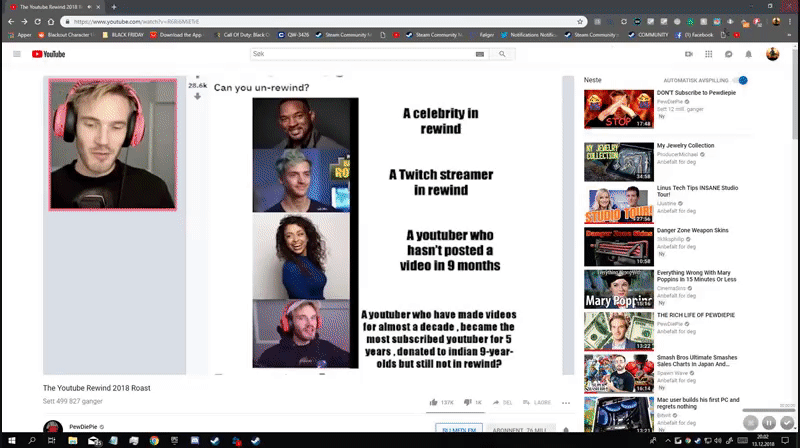Open the Windows Start menu
Screen dimensions: 800x448
point(11,440)
